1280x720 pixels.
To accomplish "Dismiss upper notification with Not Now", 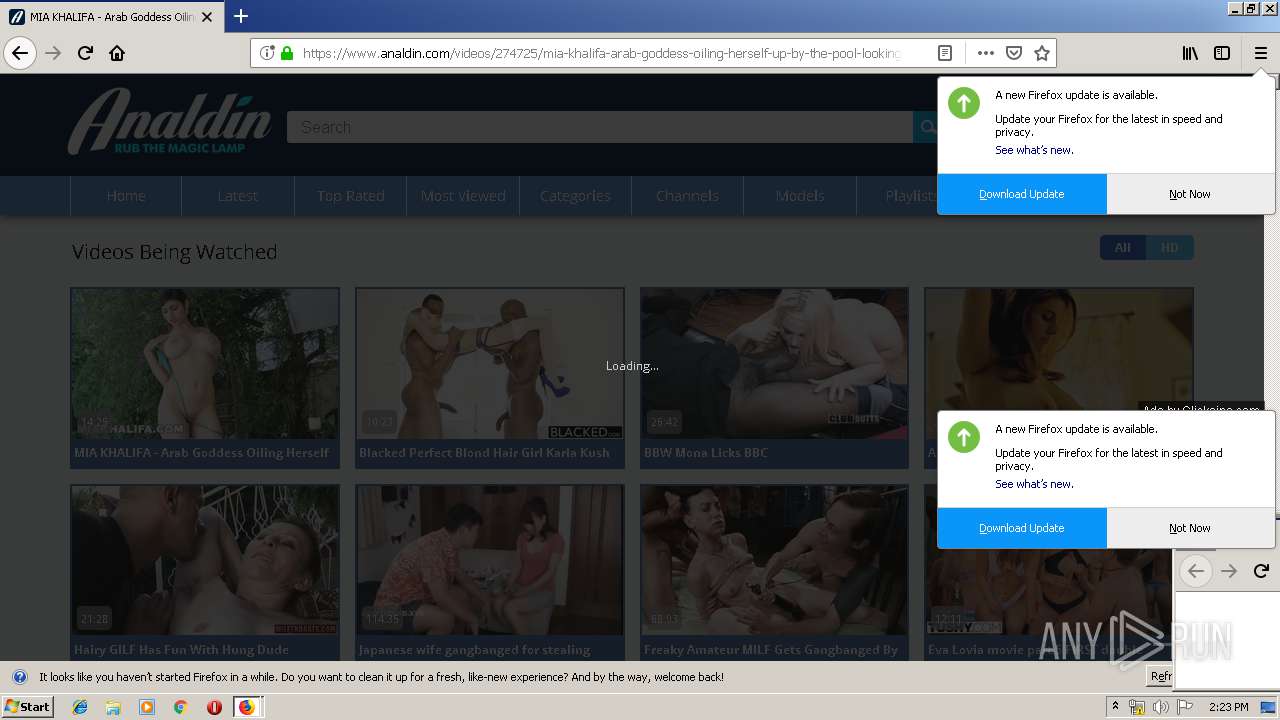I will (1190, 194).
